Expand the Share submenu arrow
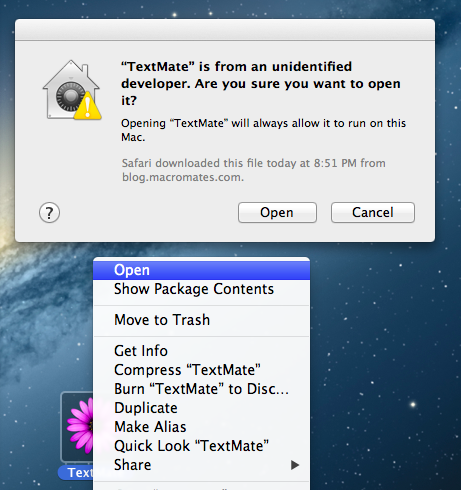This screenshot has width=461, height=490. click(295, 465)
